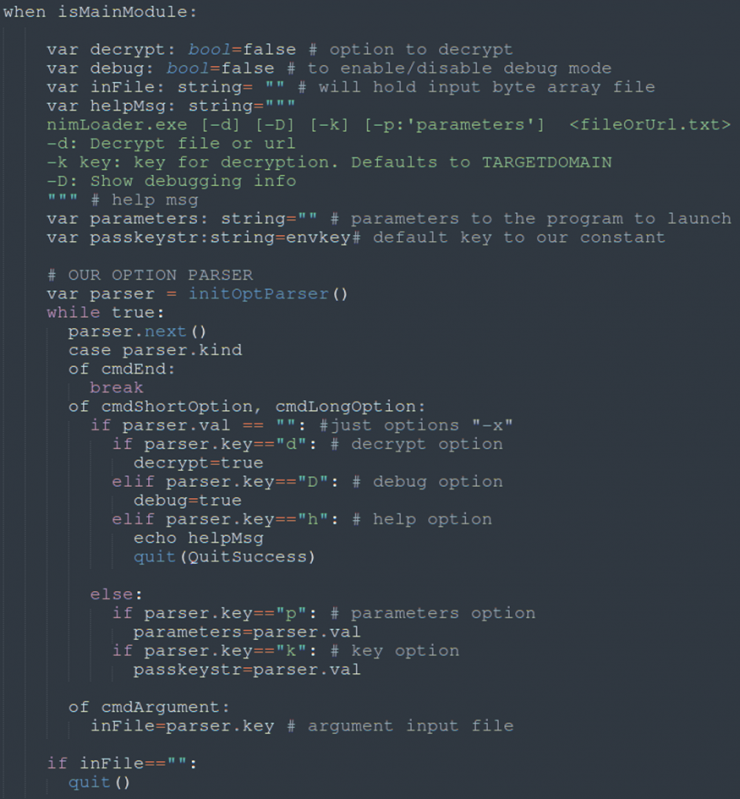
Task: Click the '-d: Decrypt file or url' text
Action: coord(171,144)
